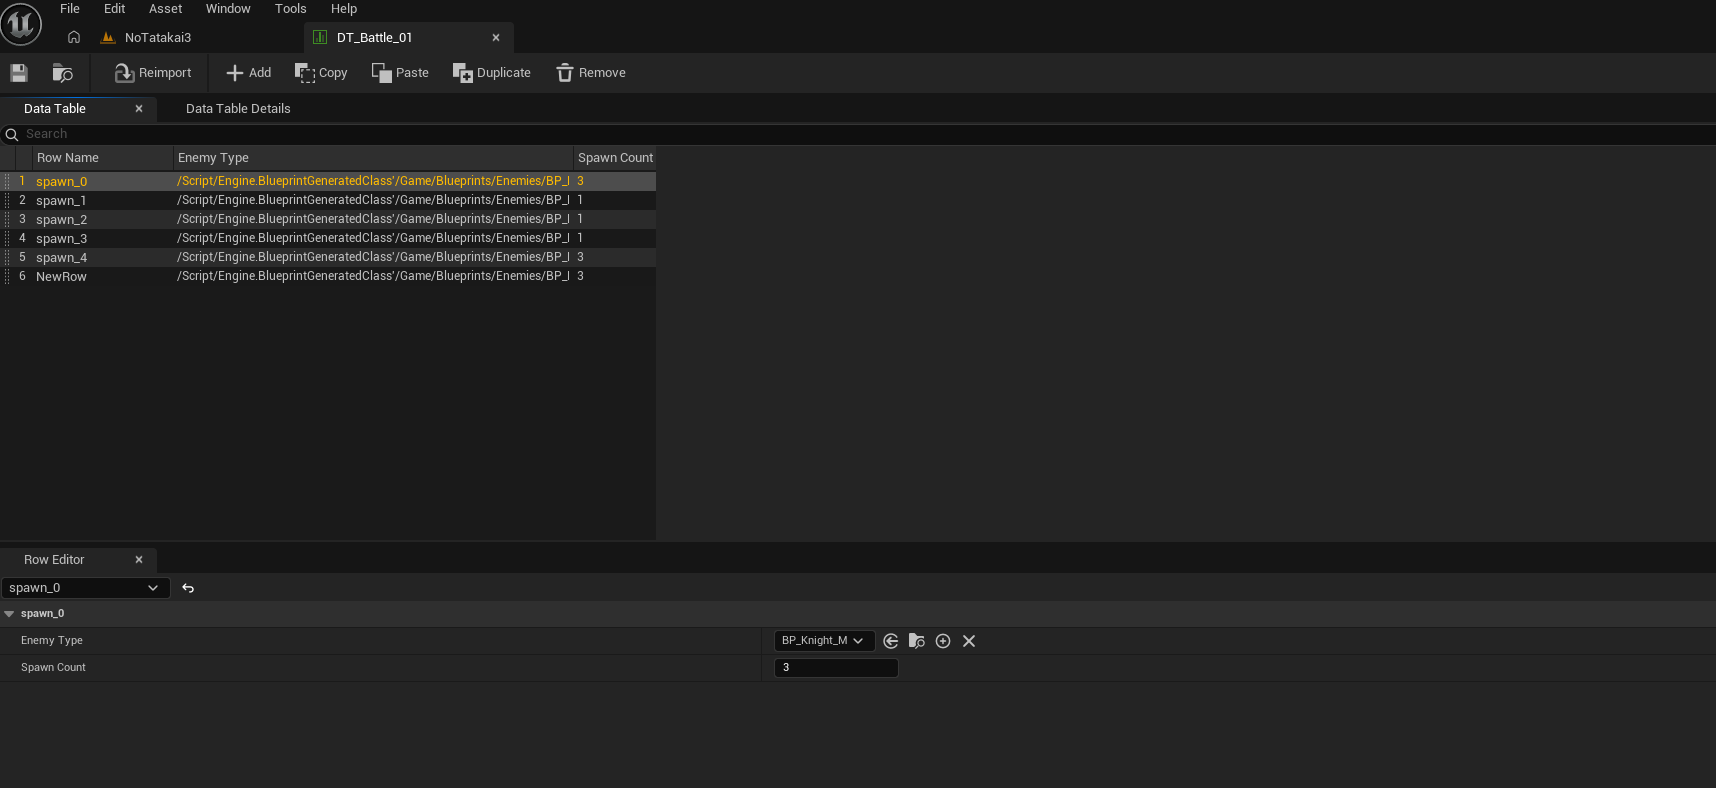The width and height of the screenshot is (1716, 788).
Task: Click the Spawn Count value field
Action: coord(836,668)
